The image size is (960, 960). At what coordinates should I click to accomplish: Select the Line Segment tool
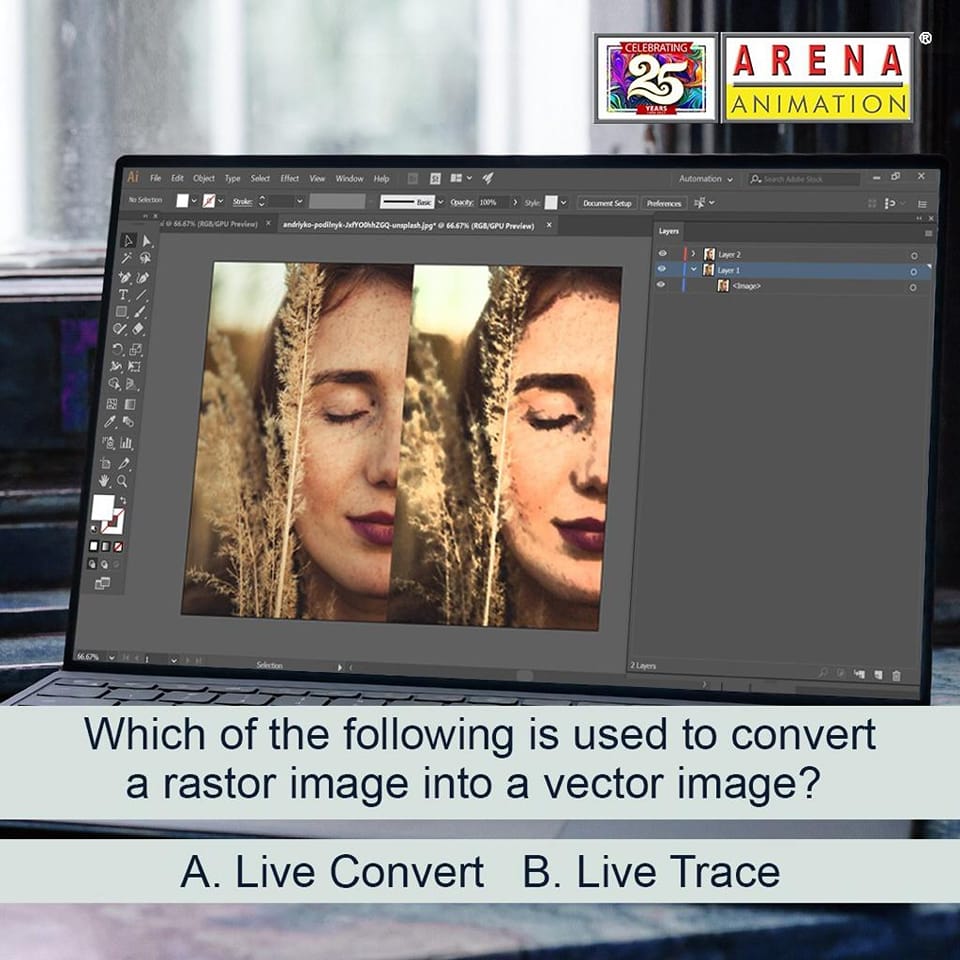[x=141, y=295]
